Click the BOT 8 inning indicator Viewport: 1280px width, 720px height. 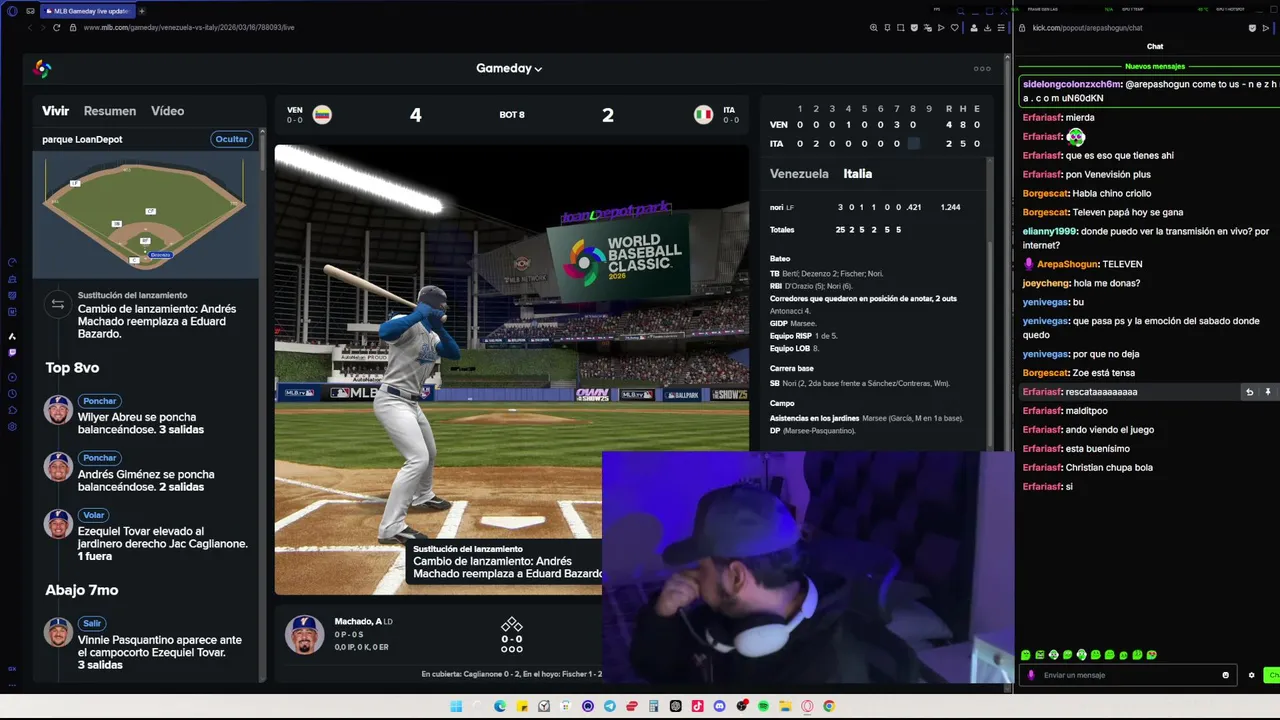[512, 115]
